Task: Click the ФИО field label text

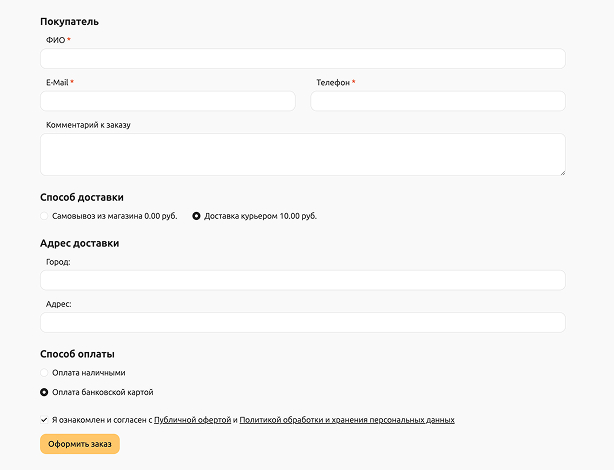Action: (55, 40)
